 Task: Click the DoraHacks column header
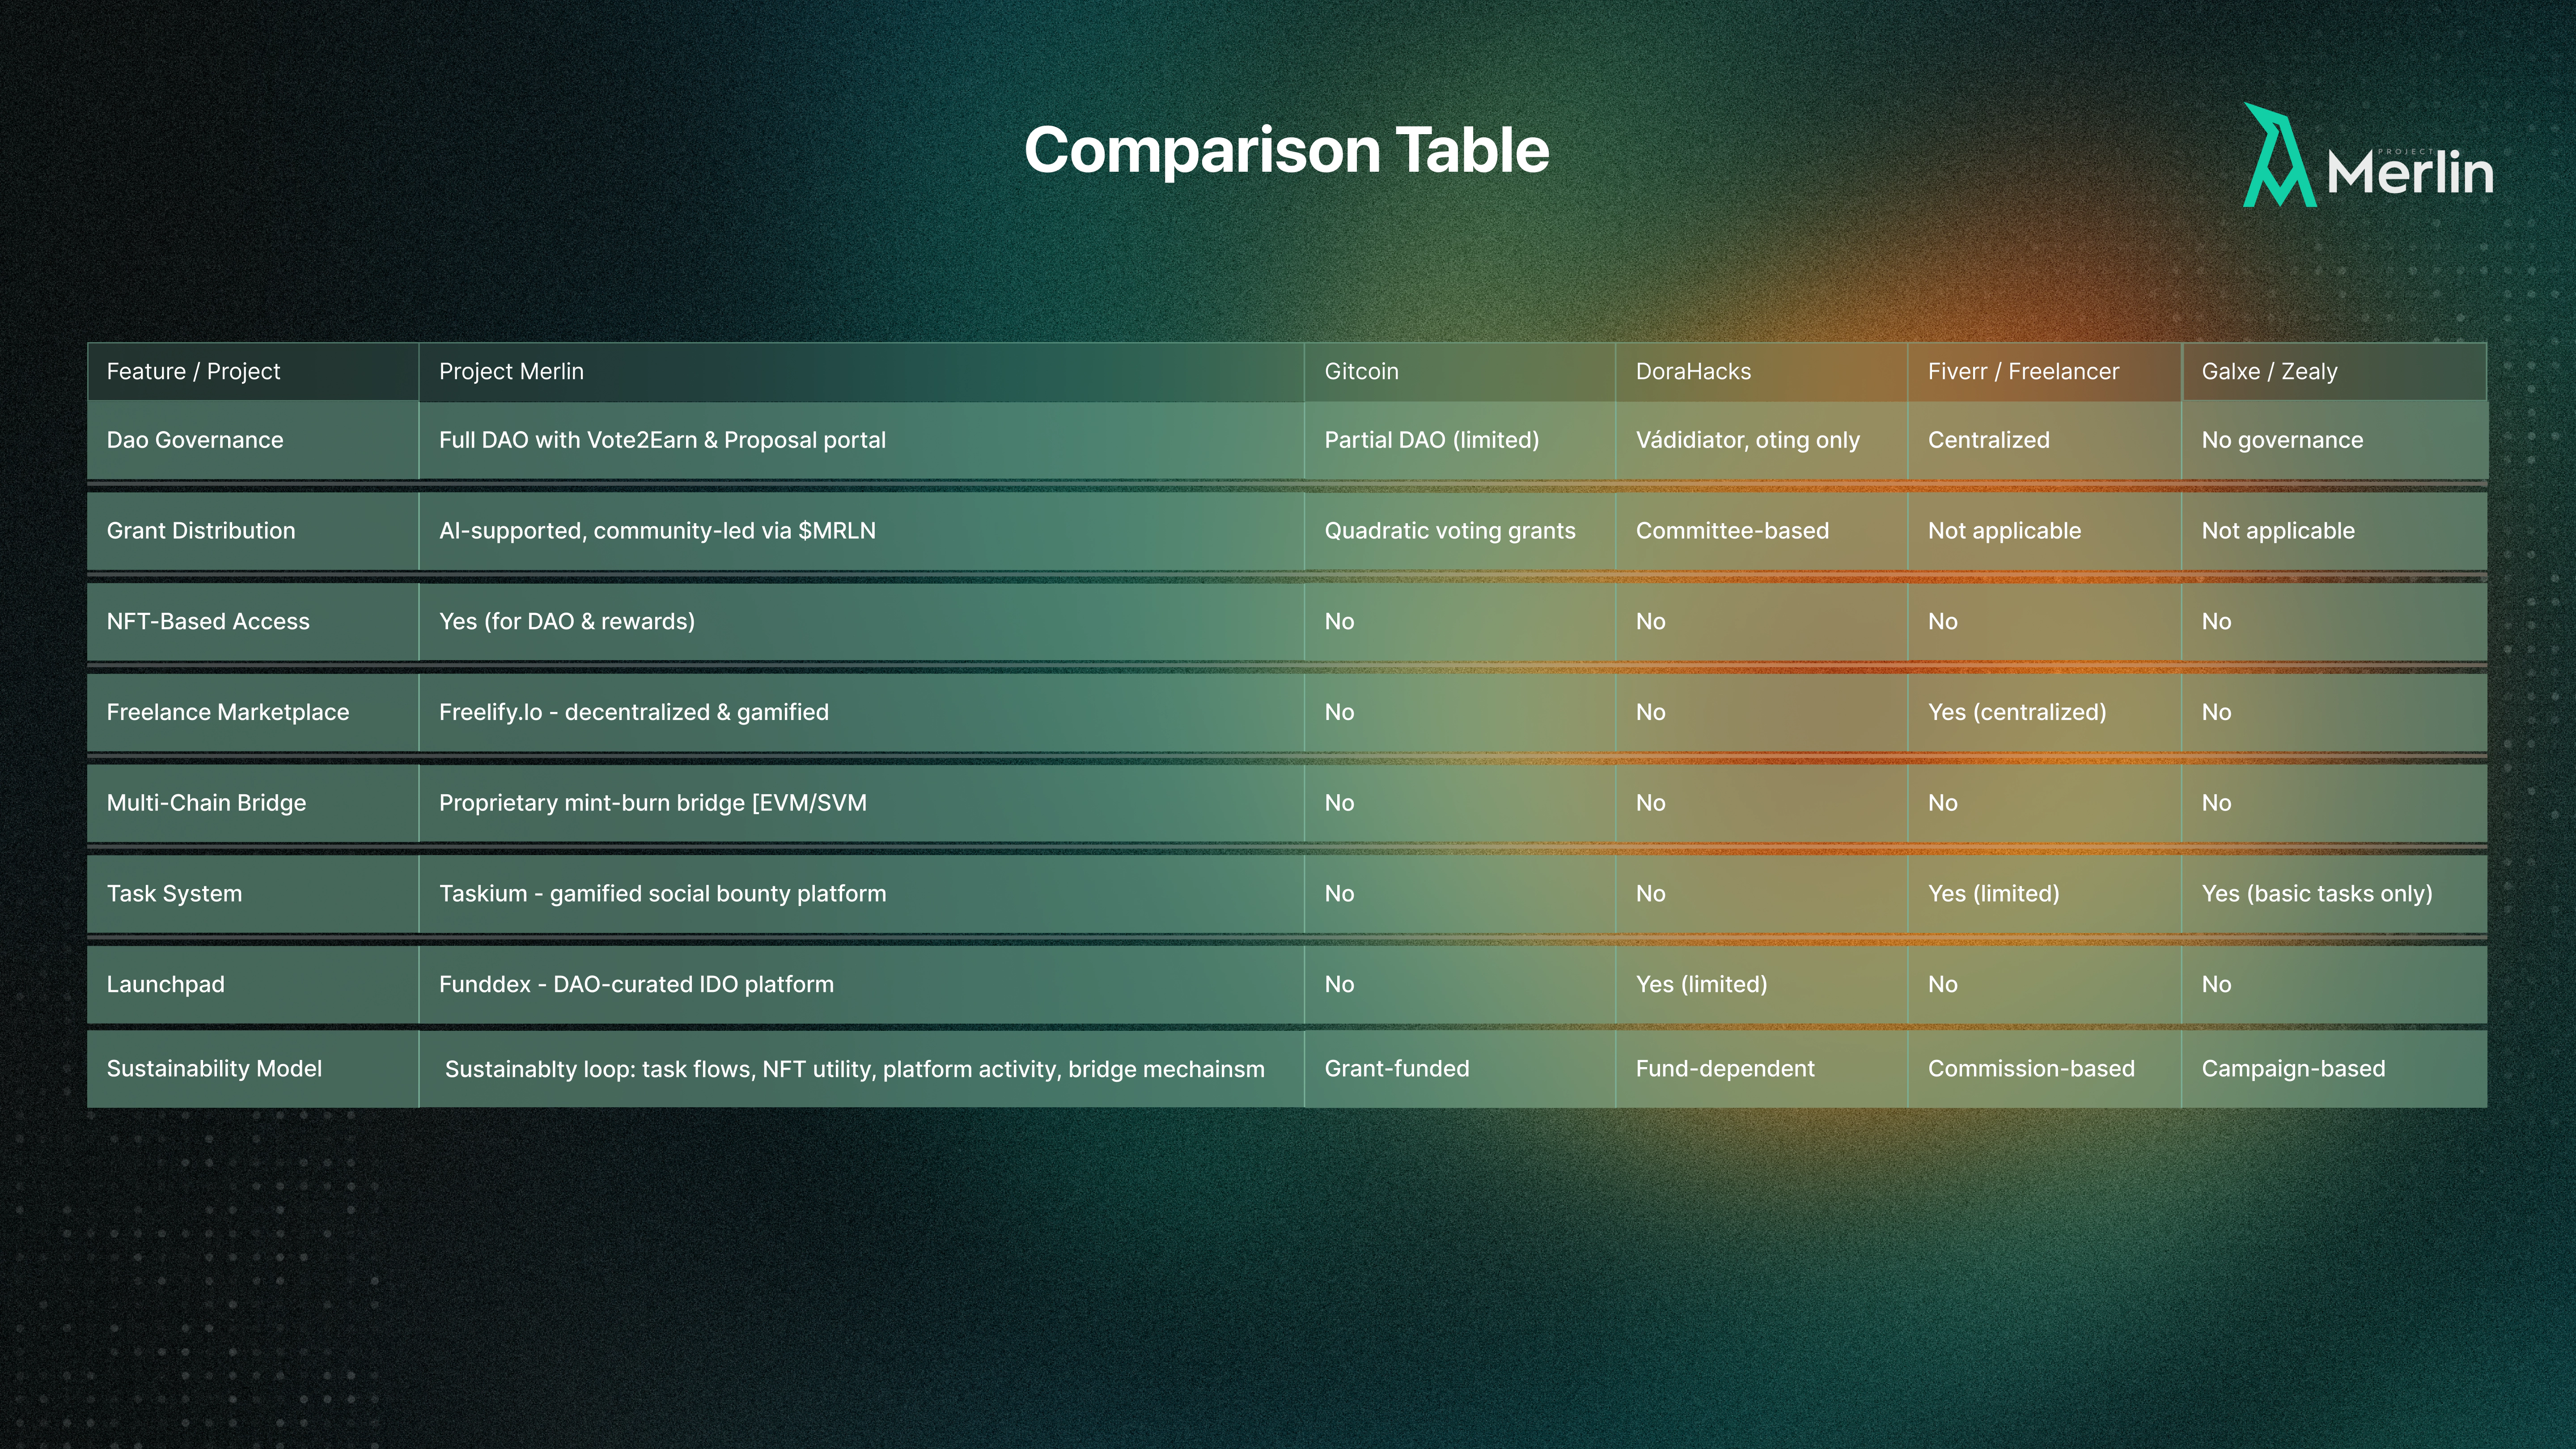pyautogui.click(x=1693, y=372)
